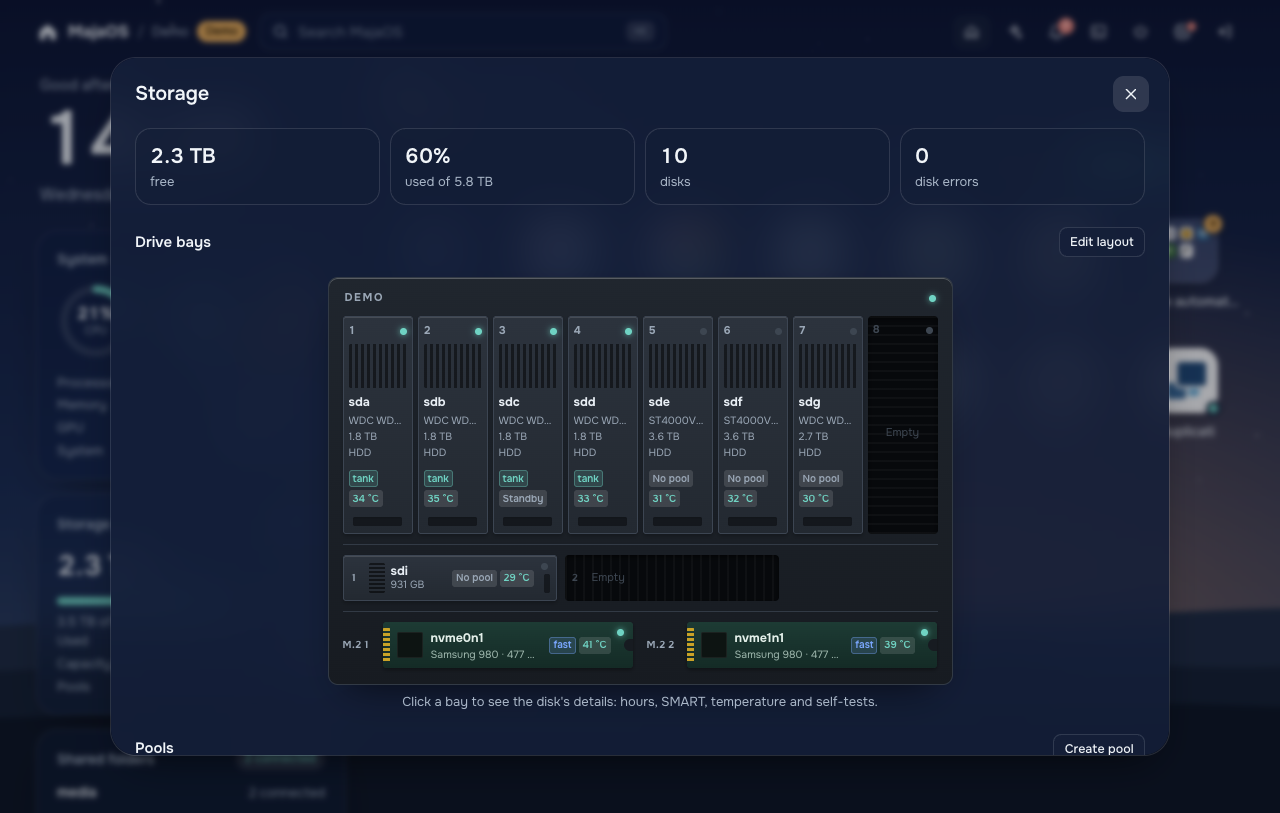
Task: Select the sdf drive bay
Action: [x=753, y=425]
